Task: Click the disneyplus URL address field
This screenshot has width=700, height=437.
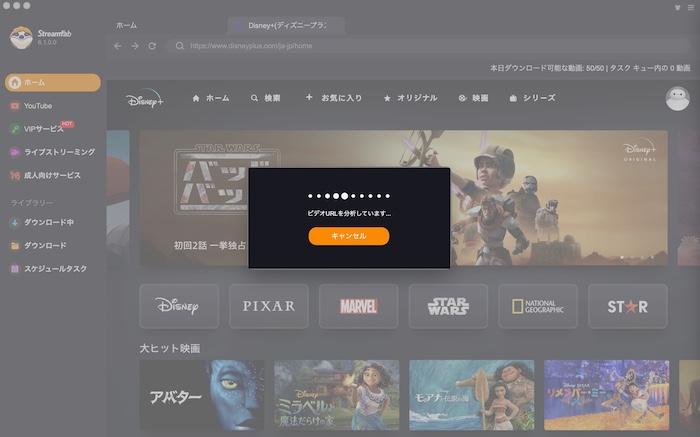Action: click(x=429, y=46)
